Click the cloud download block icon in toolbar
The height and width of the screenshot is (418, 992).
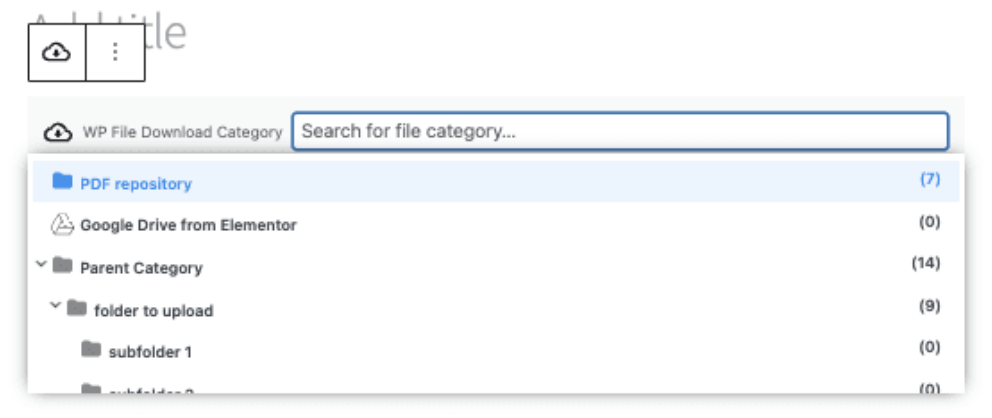(57, 52)
